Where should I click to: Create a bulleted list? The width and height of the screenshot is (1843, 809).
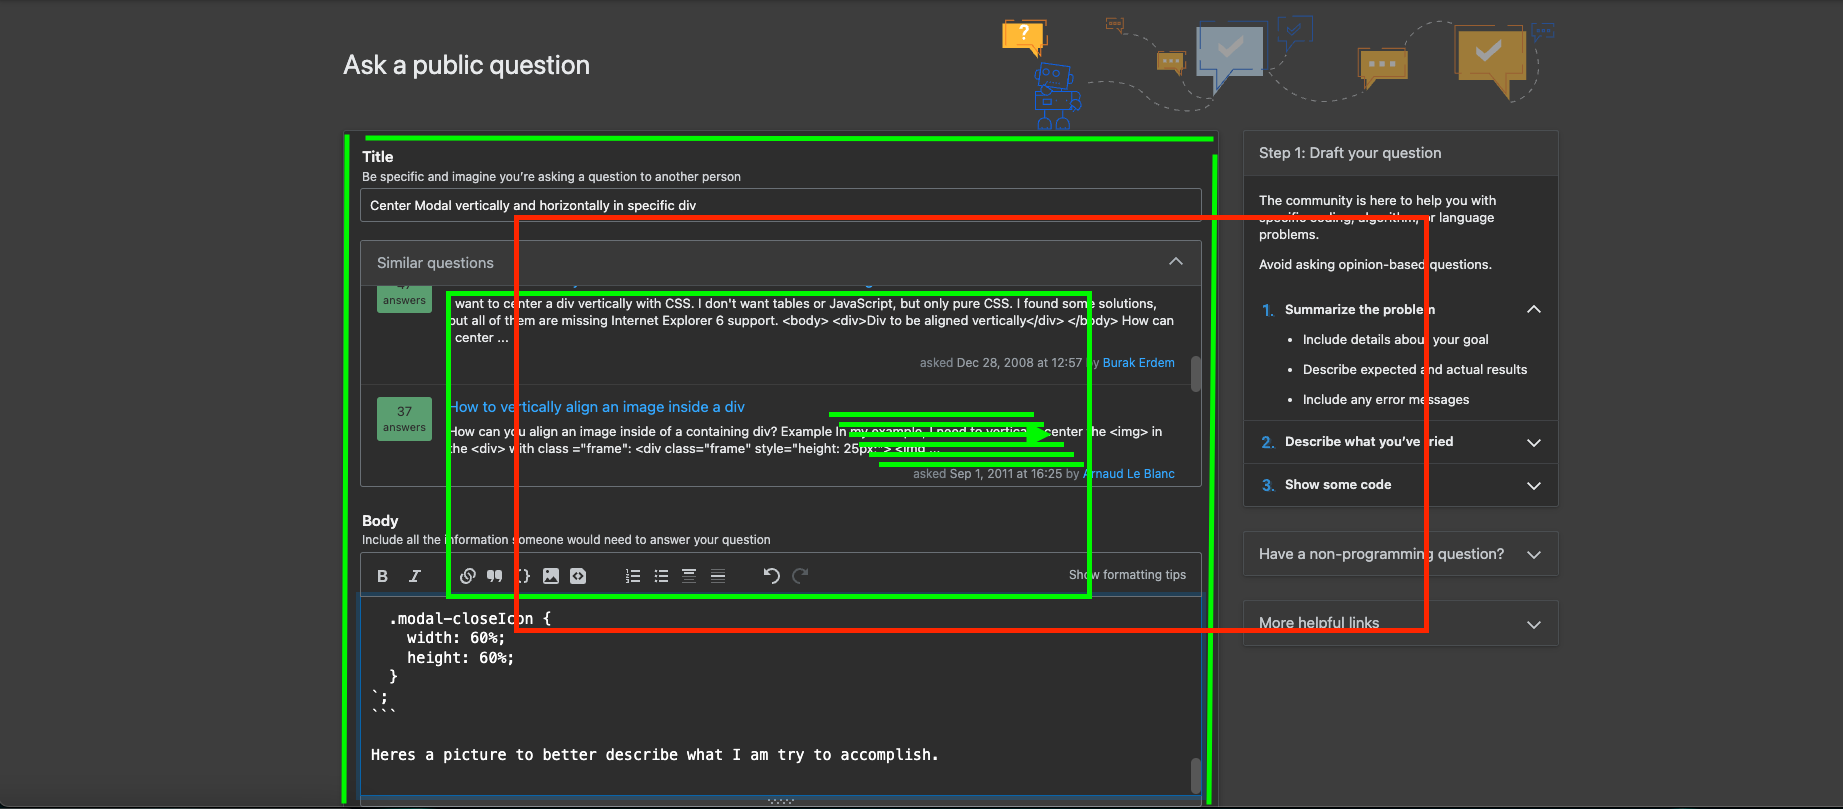tap(661, 576)
